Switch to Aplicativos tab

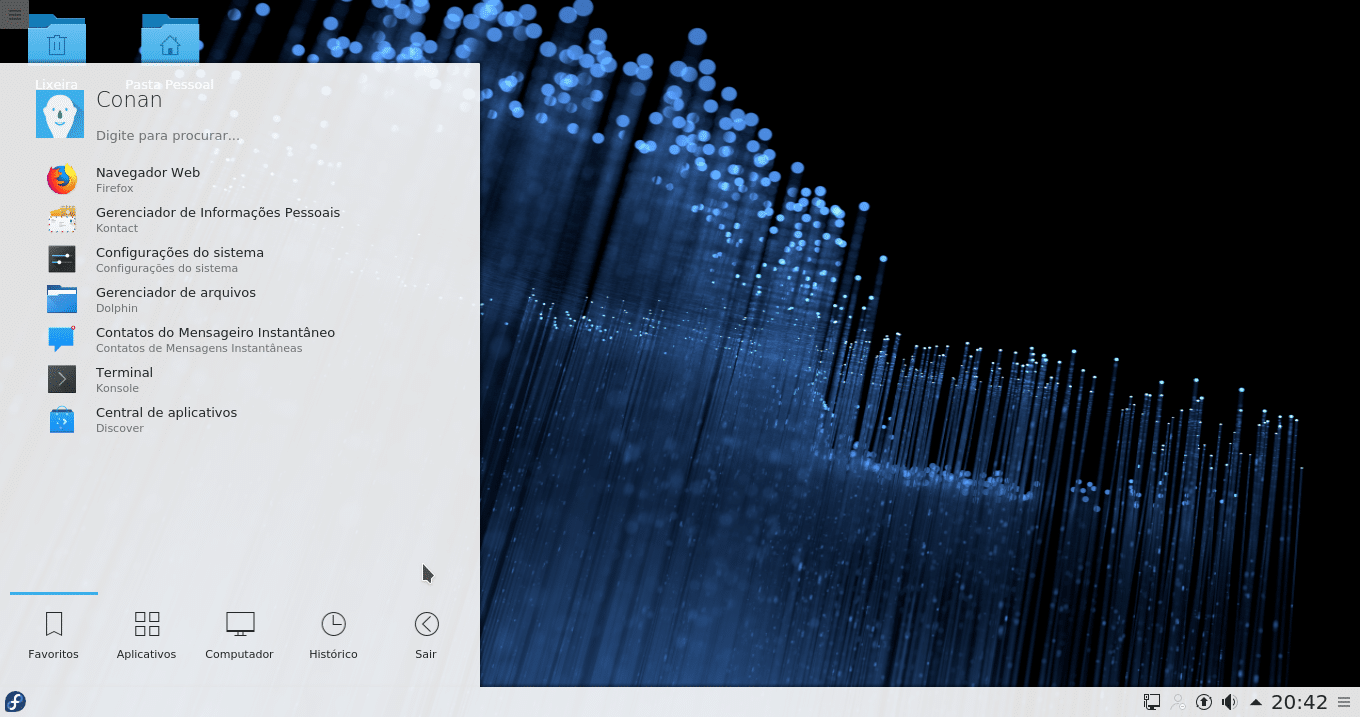[147, 636]
